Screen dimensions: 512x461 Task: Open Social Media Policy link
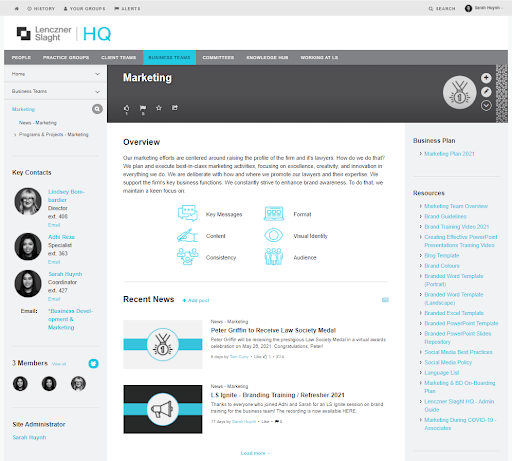point(448,362)
